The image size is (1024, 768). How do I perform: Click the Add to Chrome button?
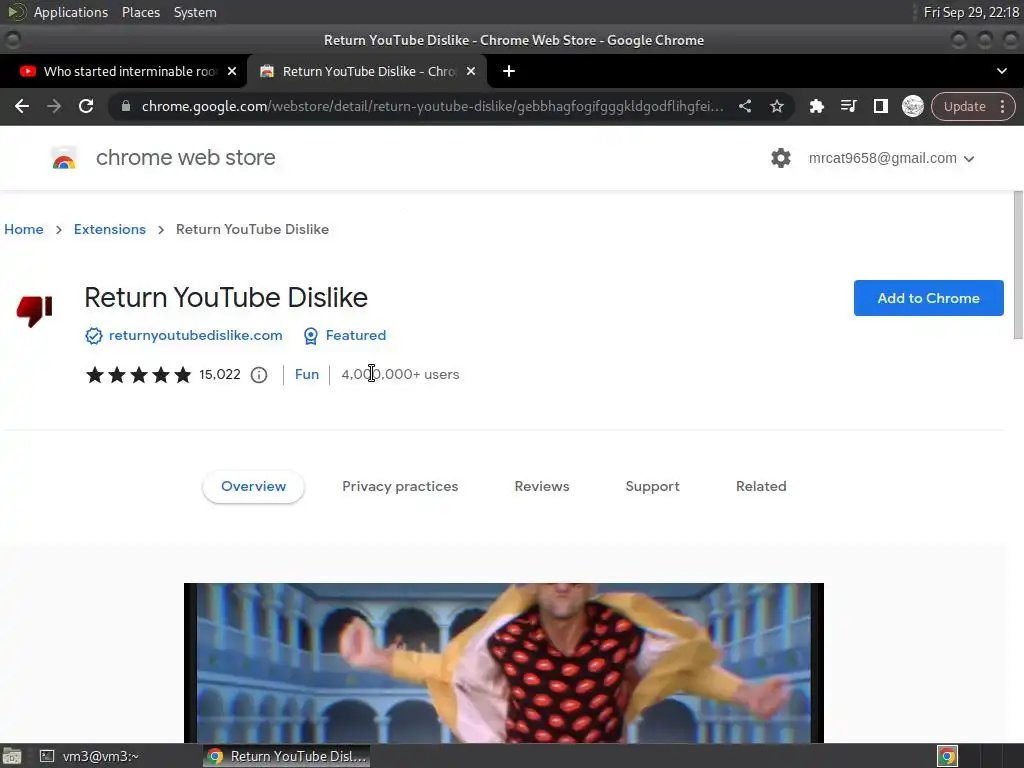[928, 298]
